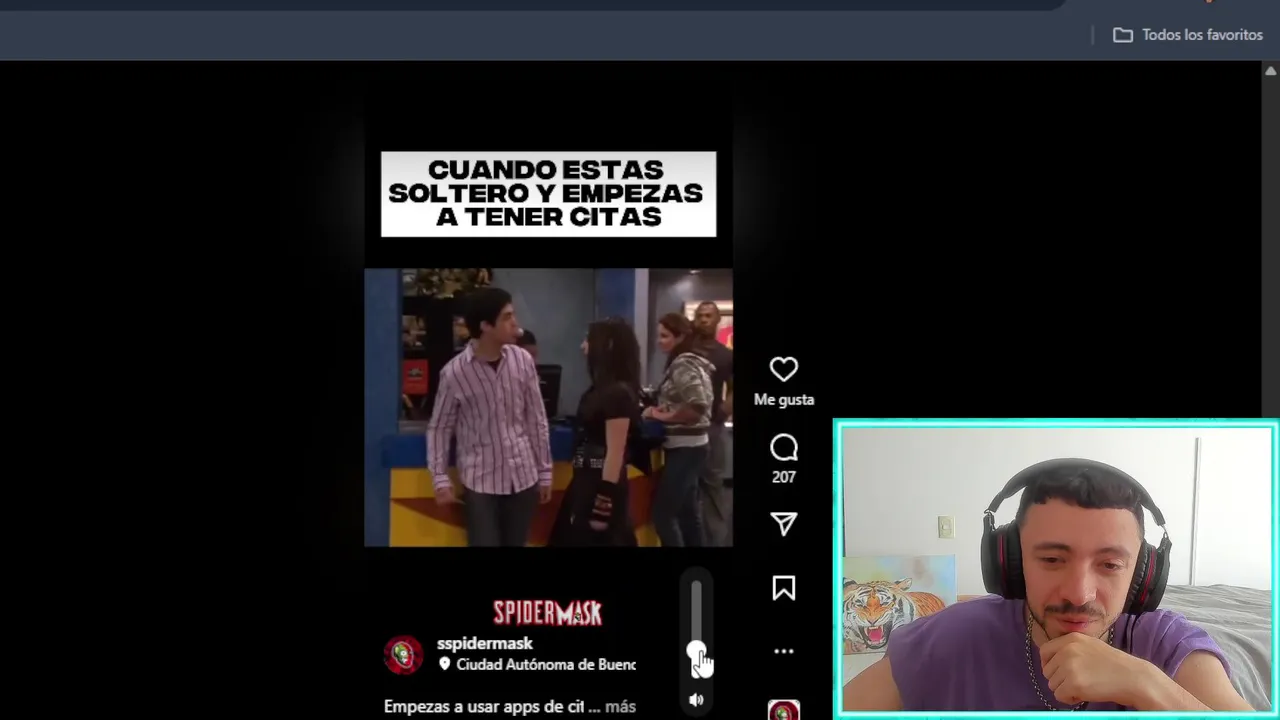Click the location pin icon under sspidermask
1280x720 pixels.
pyautogui.click(x=445, y=664)
